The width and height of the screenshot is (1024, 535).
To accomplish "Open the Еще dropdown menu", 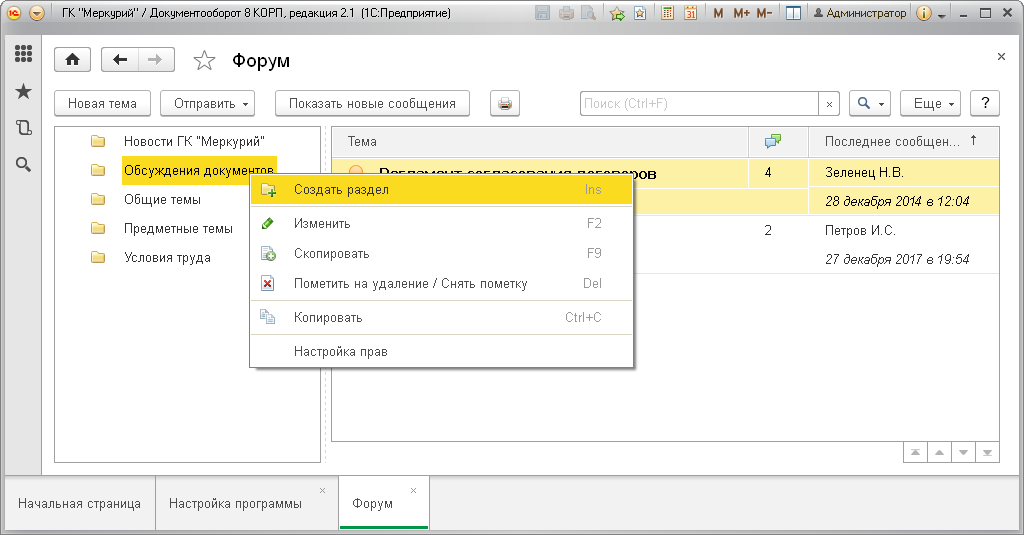I will (x=931, y=103).
